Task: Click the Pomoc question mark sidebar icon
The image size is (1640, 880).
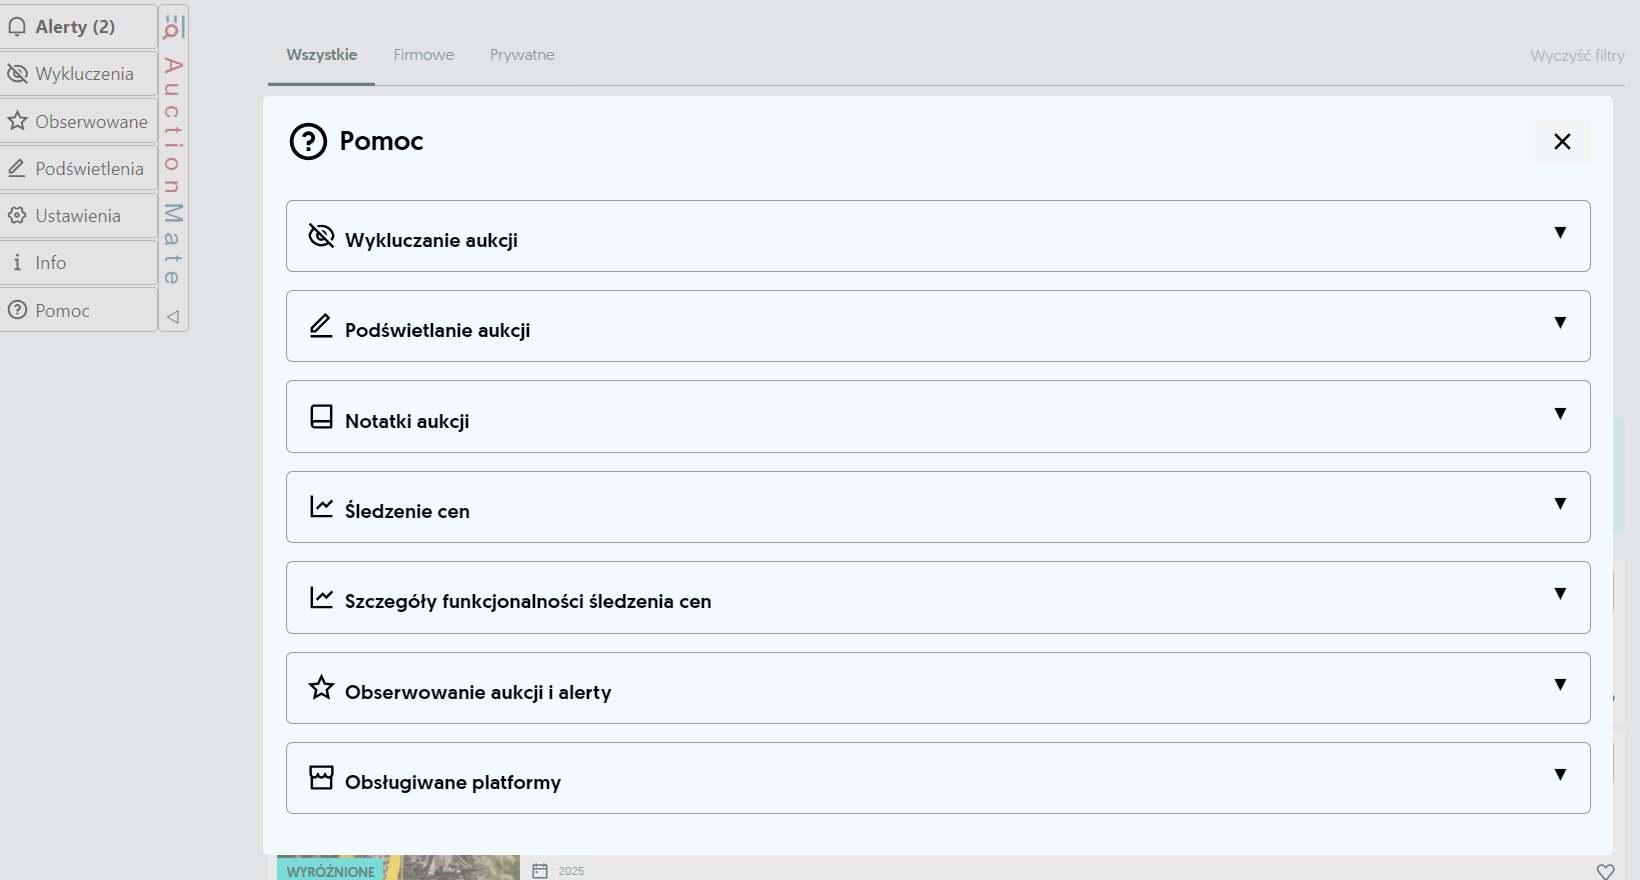Action: [17, 310]
